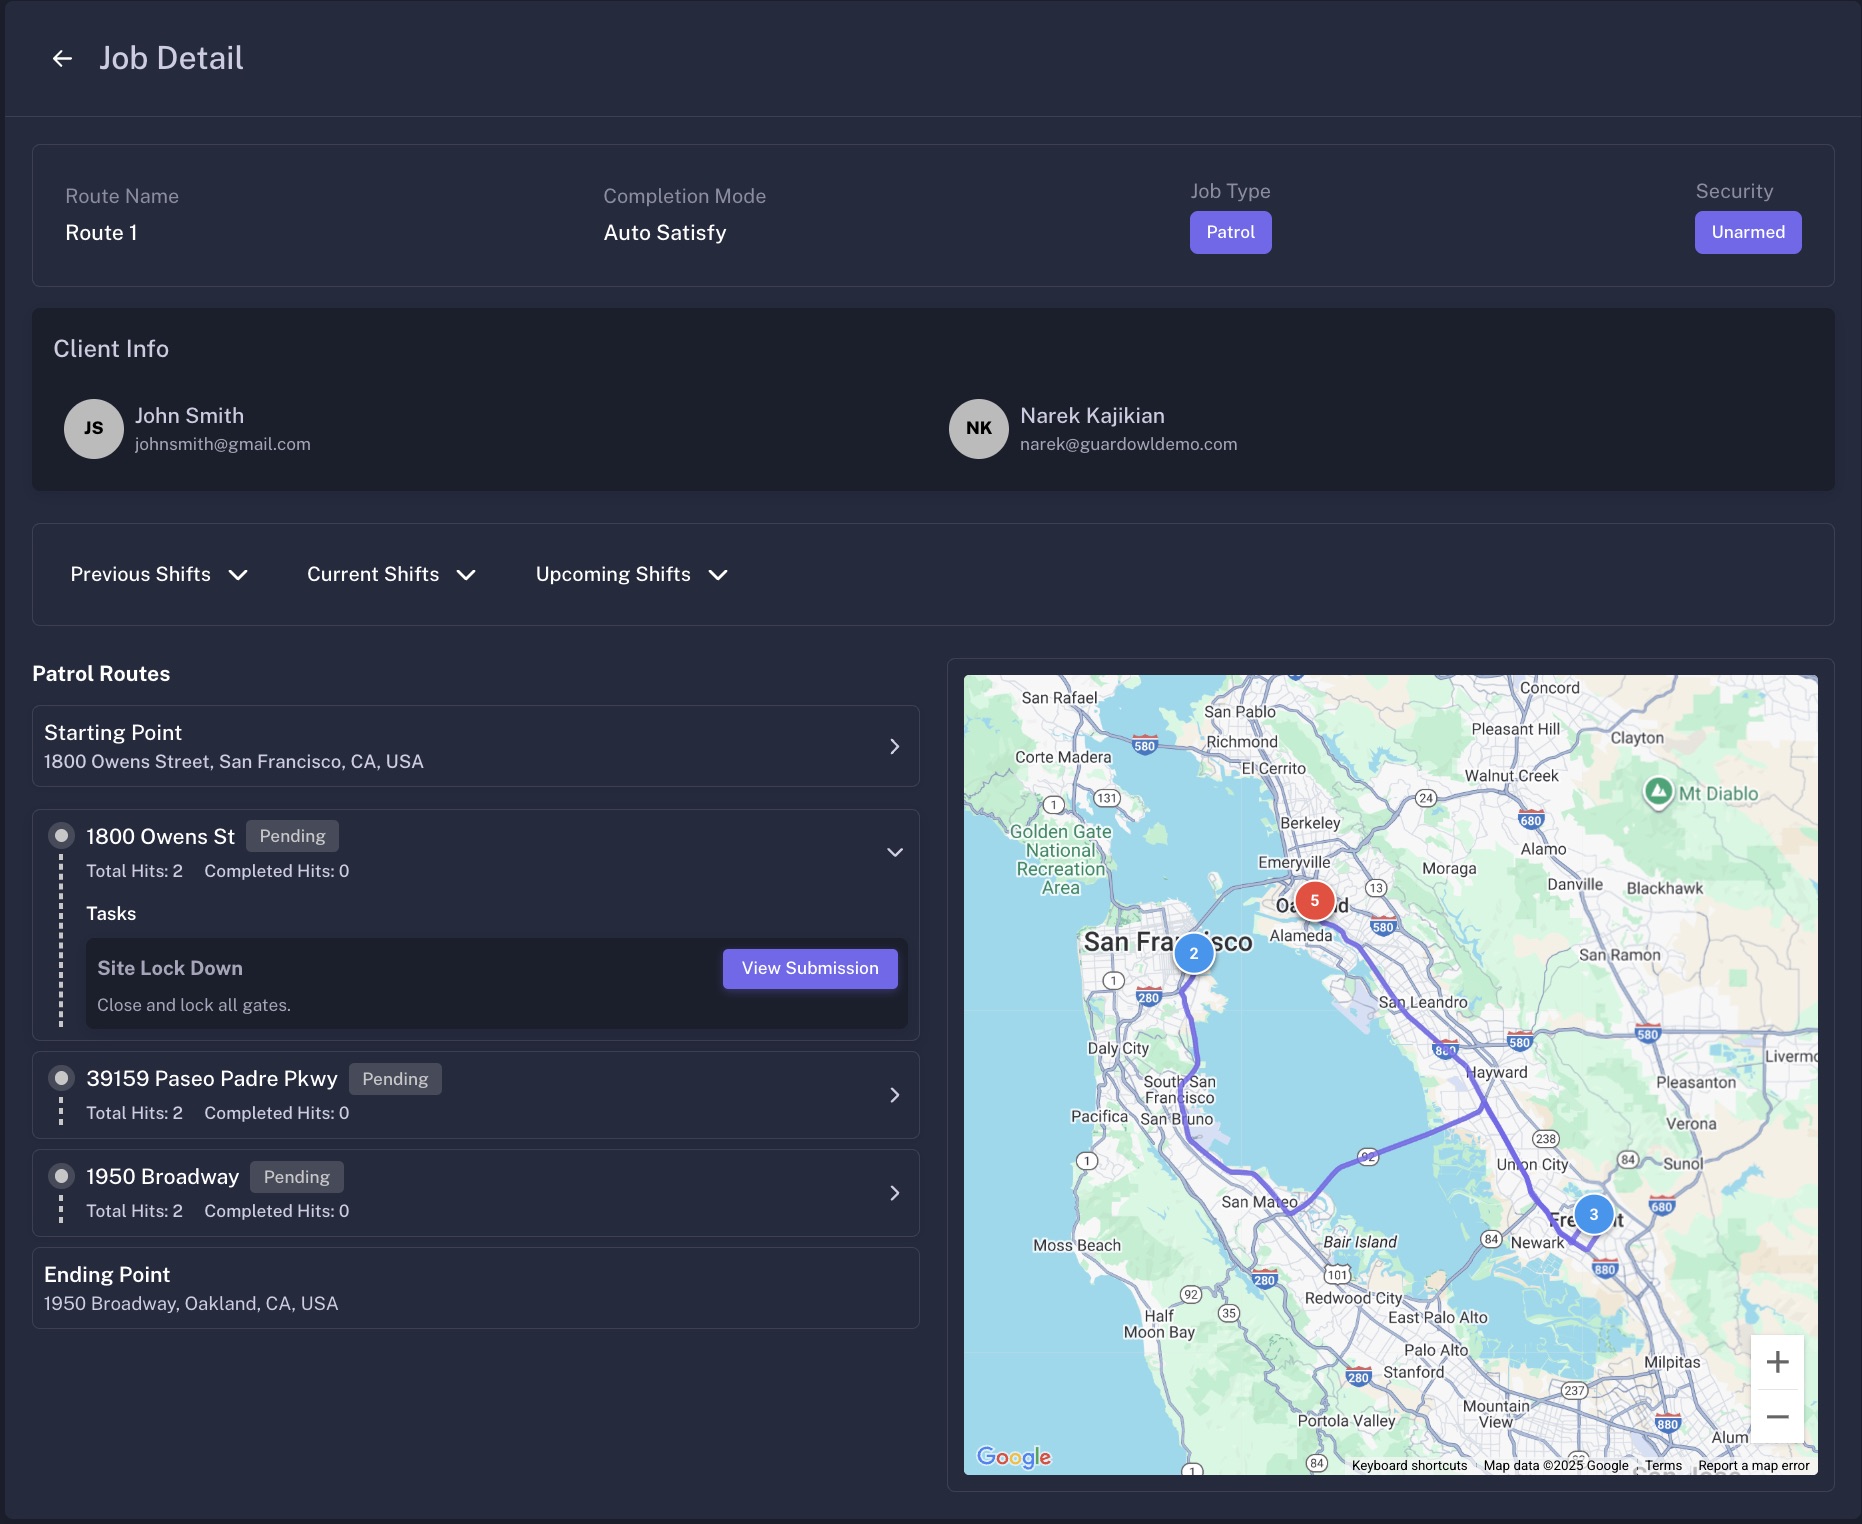
Task: Expand the Current Shifts dropdown
Action: 391,575
